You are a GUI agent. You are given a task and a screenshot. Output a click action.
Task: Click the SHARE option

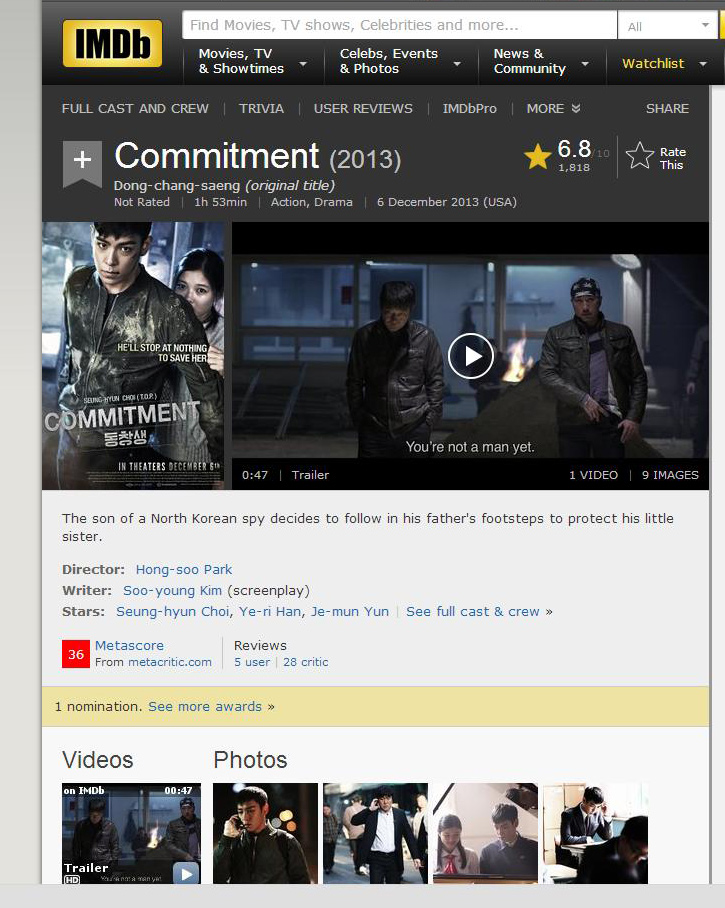(x=667, y=108)
